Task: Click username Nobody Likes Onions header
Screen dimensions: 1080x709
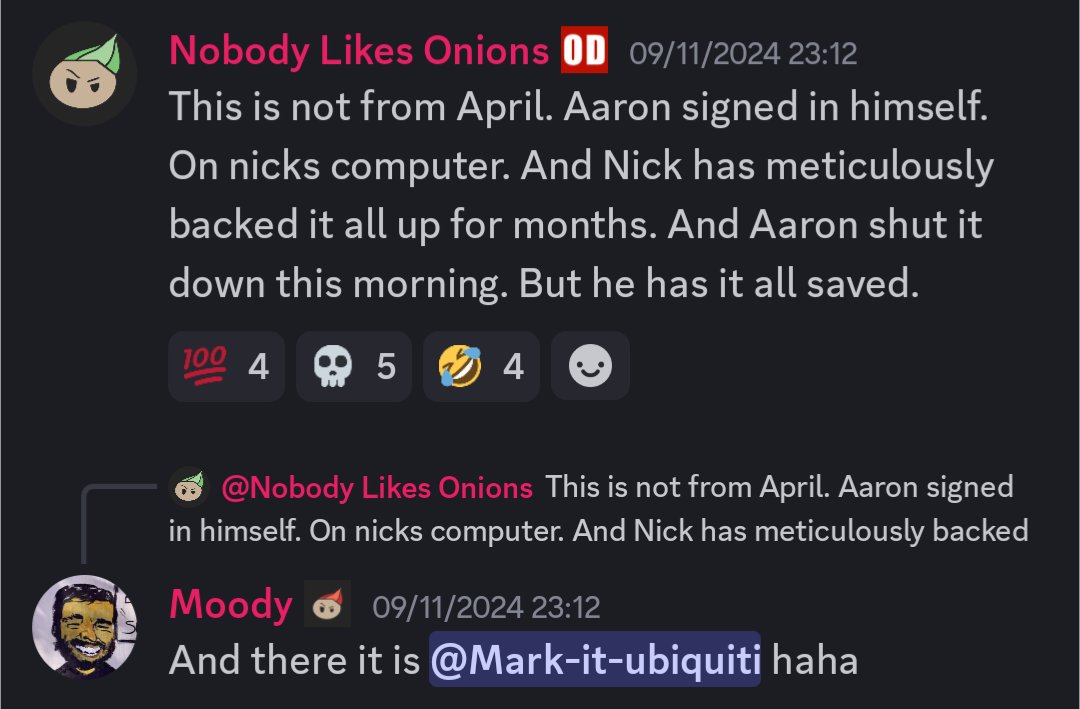Action: pyautogui.click(x=359, y=51)
